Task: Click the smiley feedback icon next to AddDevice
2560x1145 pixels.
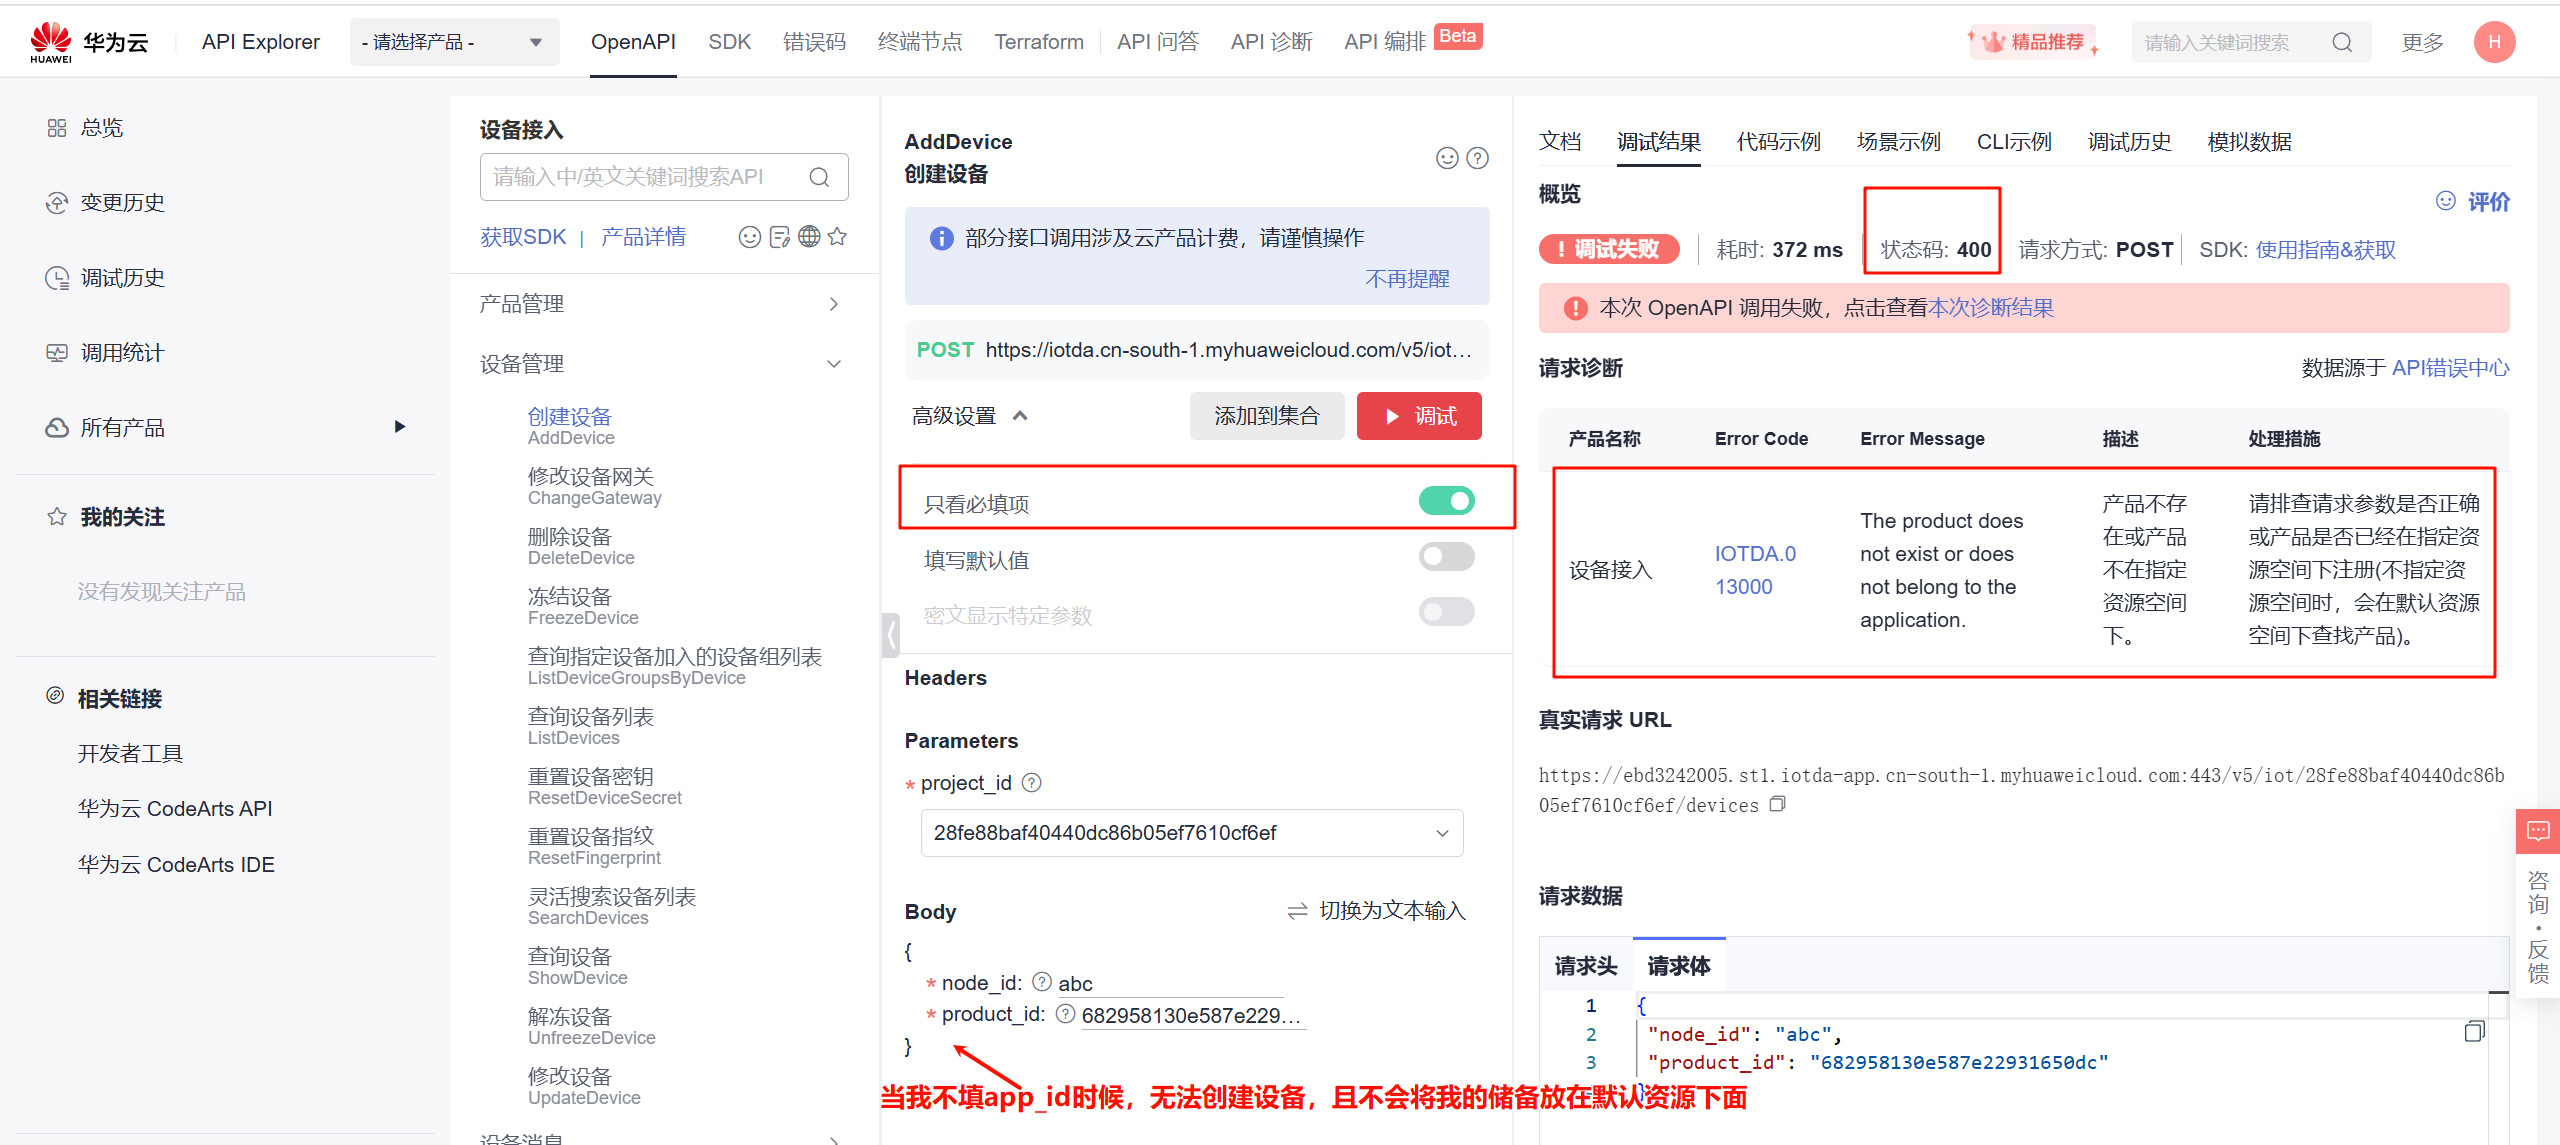Action: click(x=1446, y=158)
